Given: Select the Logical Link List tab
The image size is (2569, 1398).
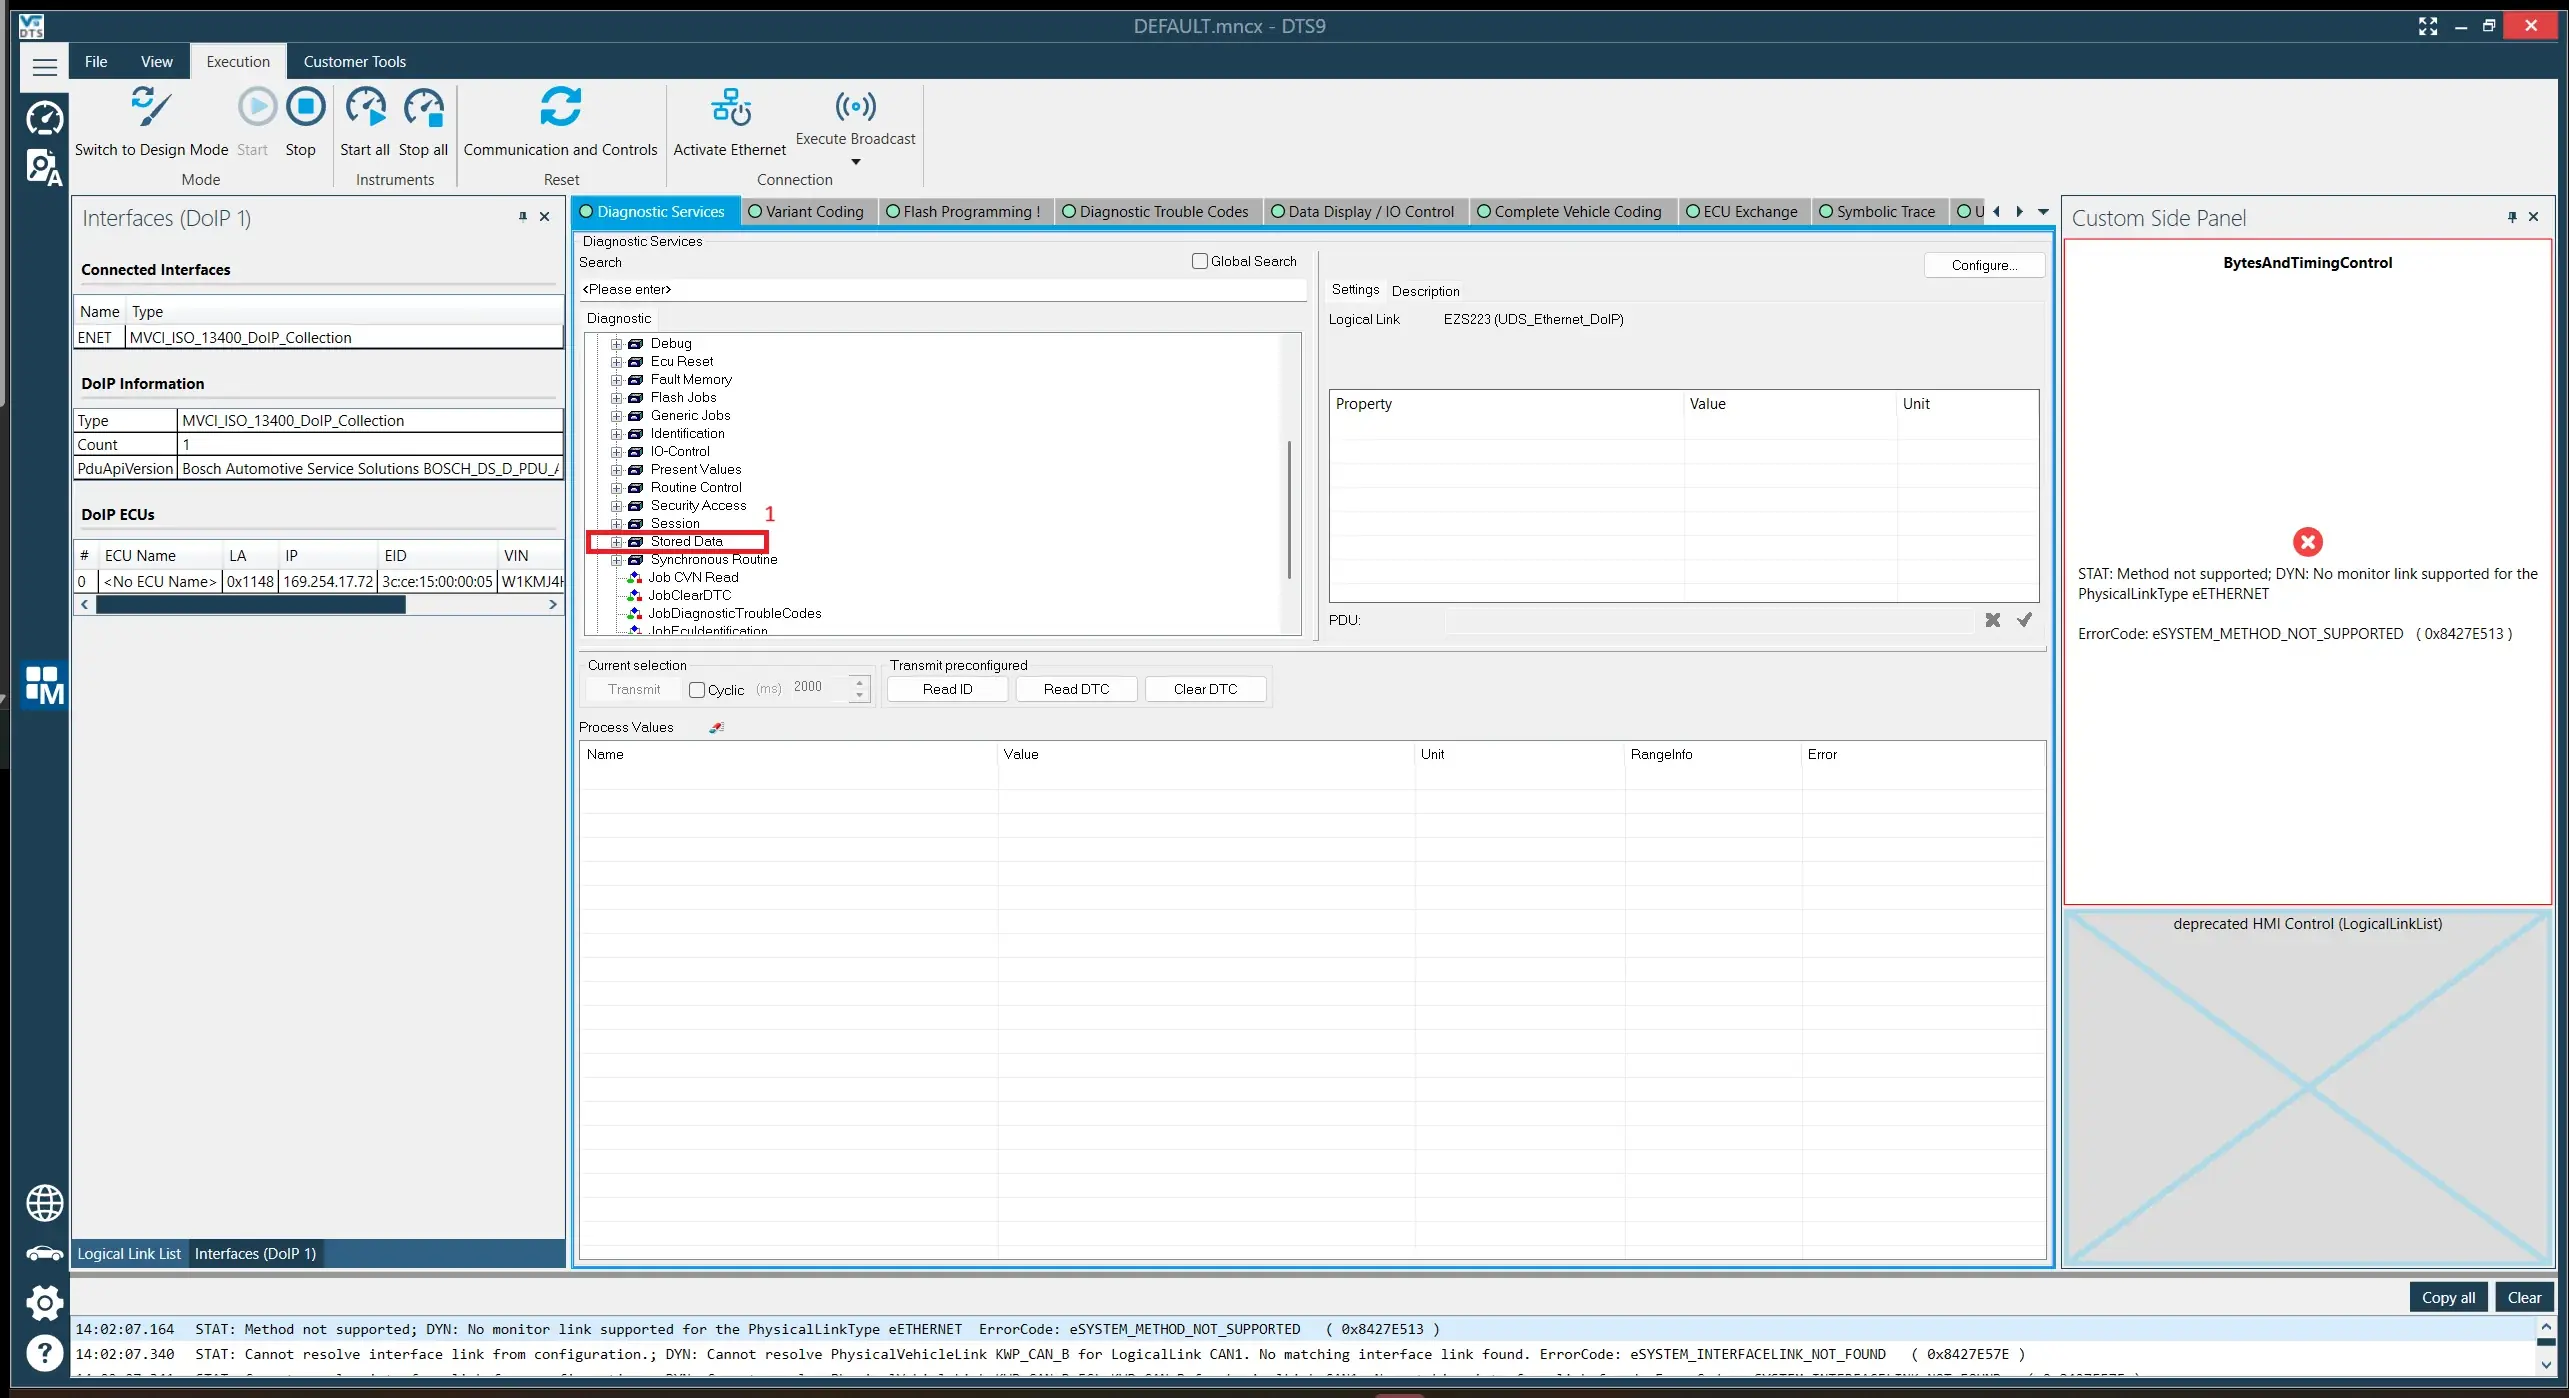Looking at the screenshot, I should 129,1253.
